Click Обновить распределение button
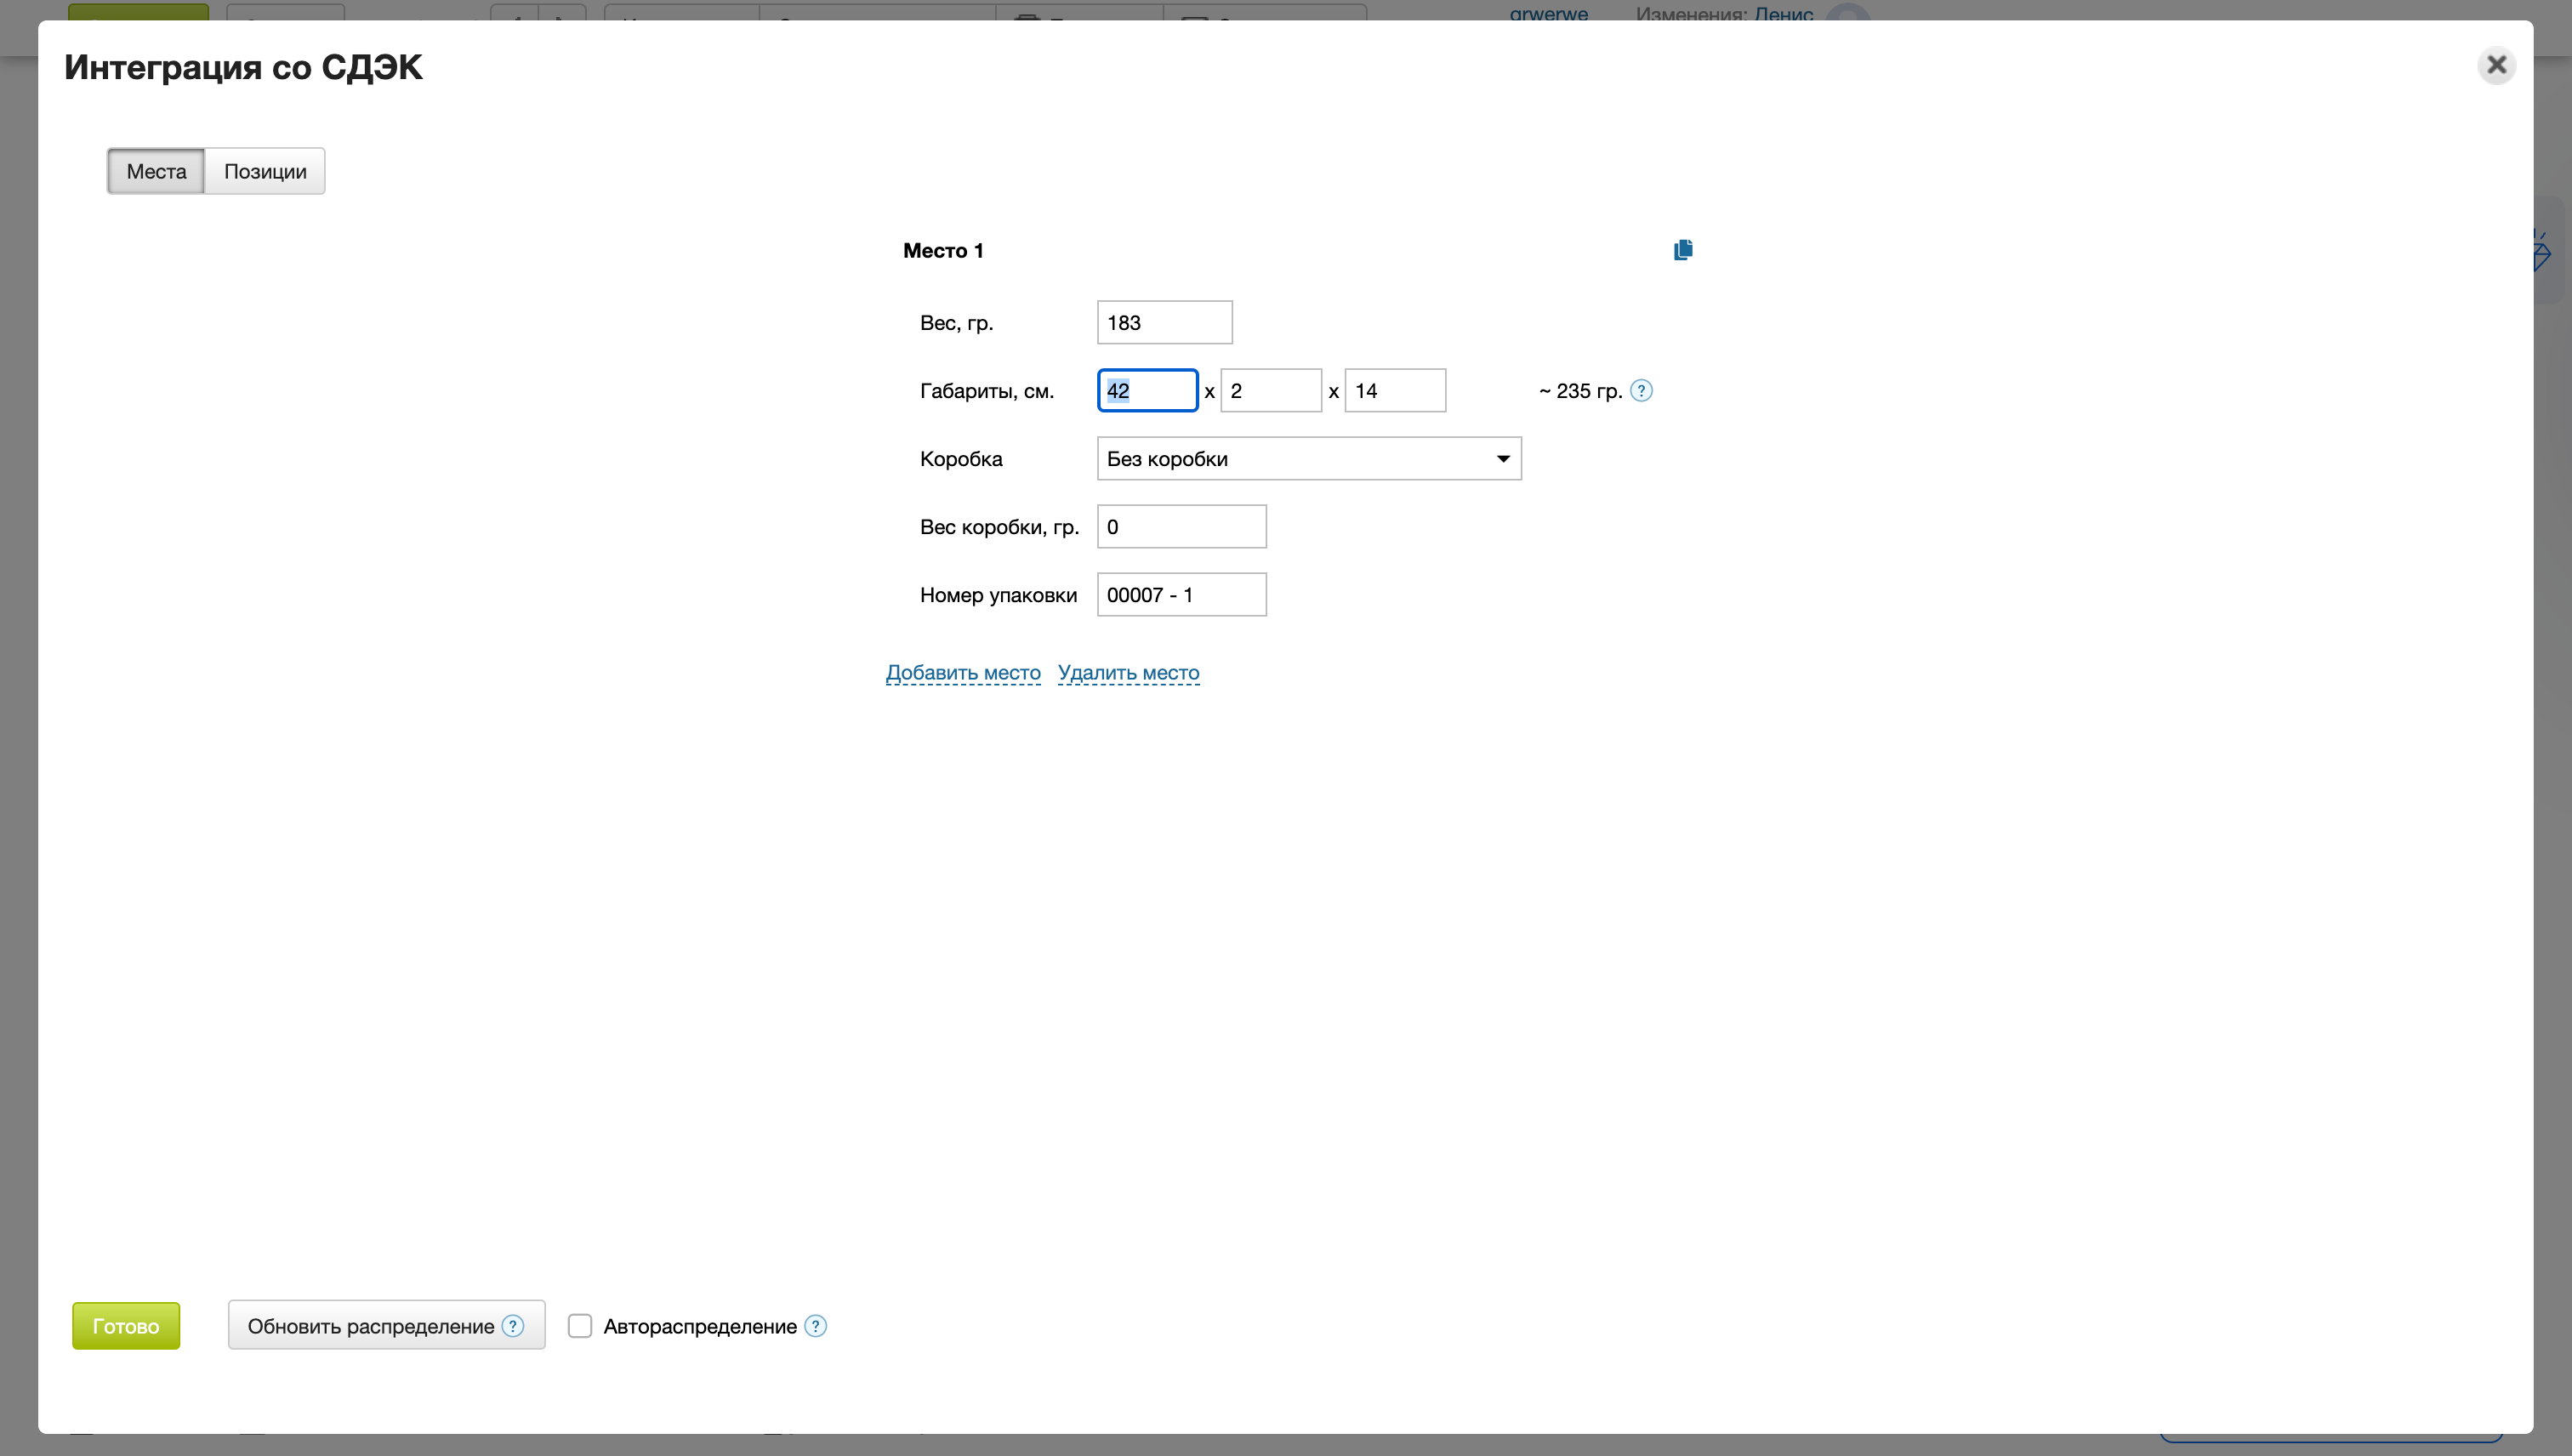Image resolution: width=2572 pixels, height=1456 pixels. (x=370, y=1326)
